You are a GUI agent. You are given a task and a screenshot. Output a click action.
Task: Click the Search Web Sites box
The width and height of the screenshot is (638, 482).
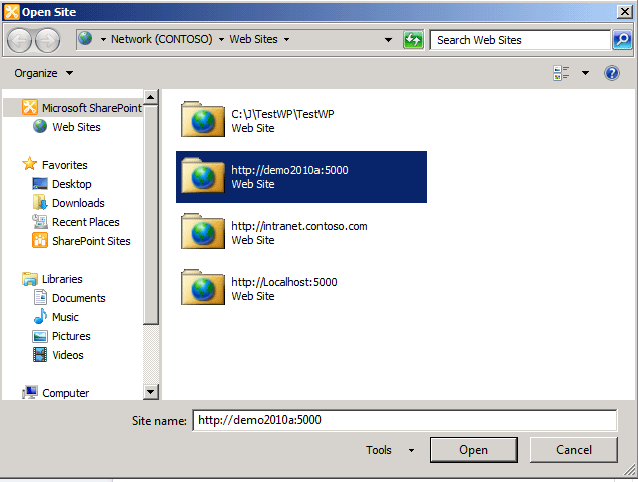[520, 40]
